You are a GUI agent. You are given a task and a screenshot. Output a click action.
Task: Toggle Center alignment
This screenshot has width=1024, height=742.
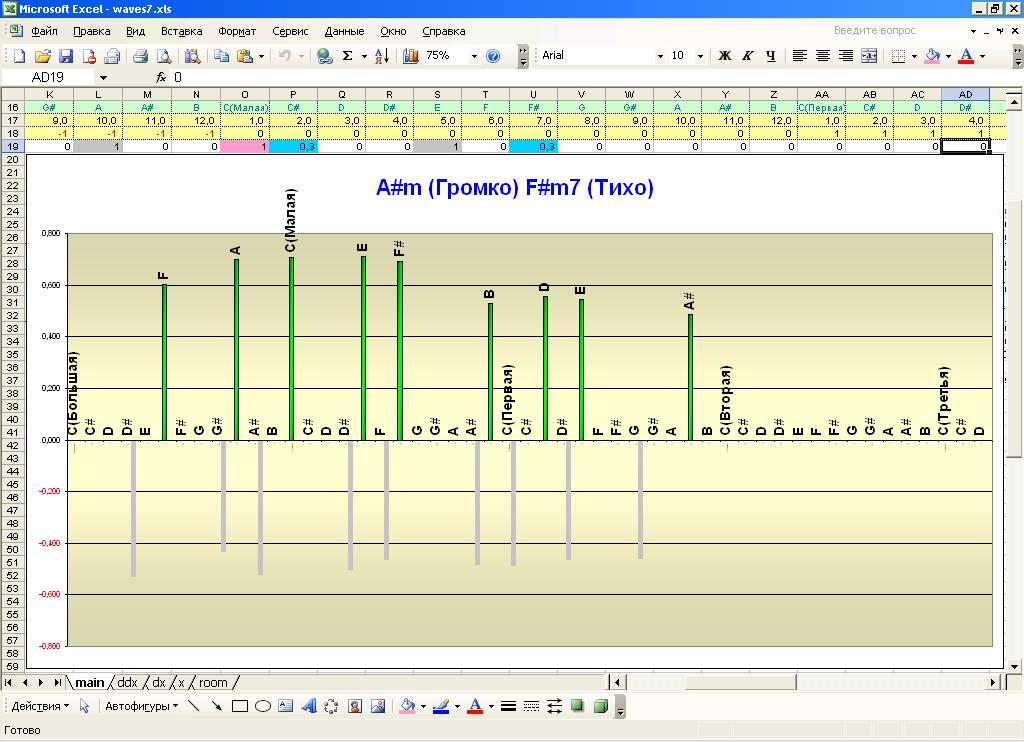(x=823, y=56)
